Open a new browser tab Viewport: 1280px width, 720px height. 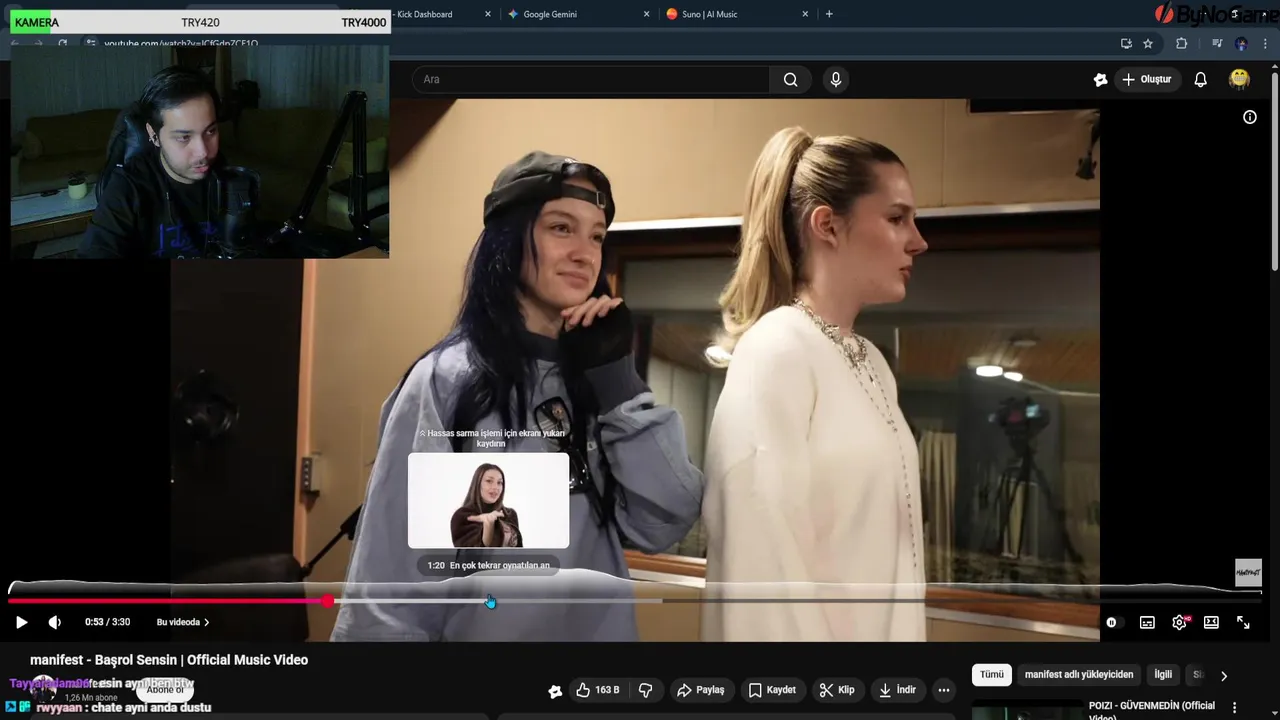coord(829,14)
